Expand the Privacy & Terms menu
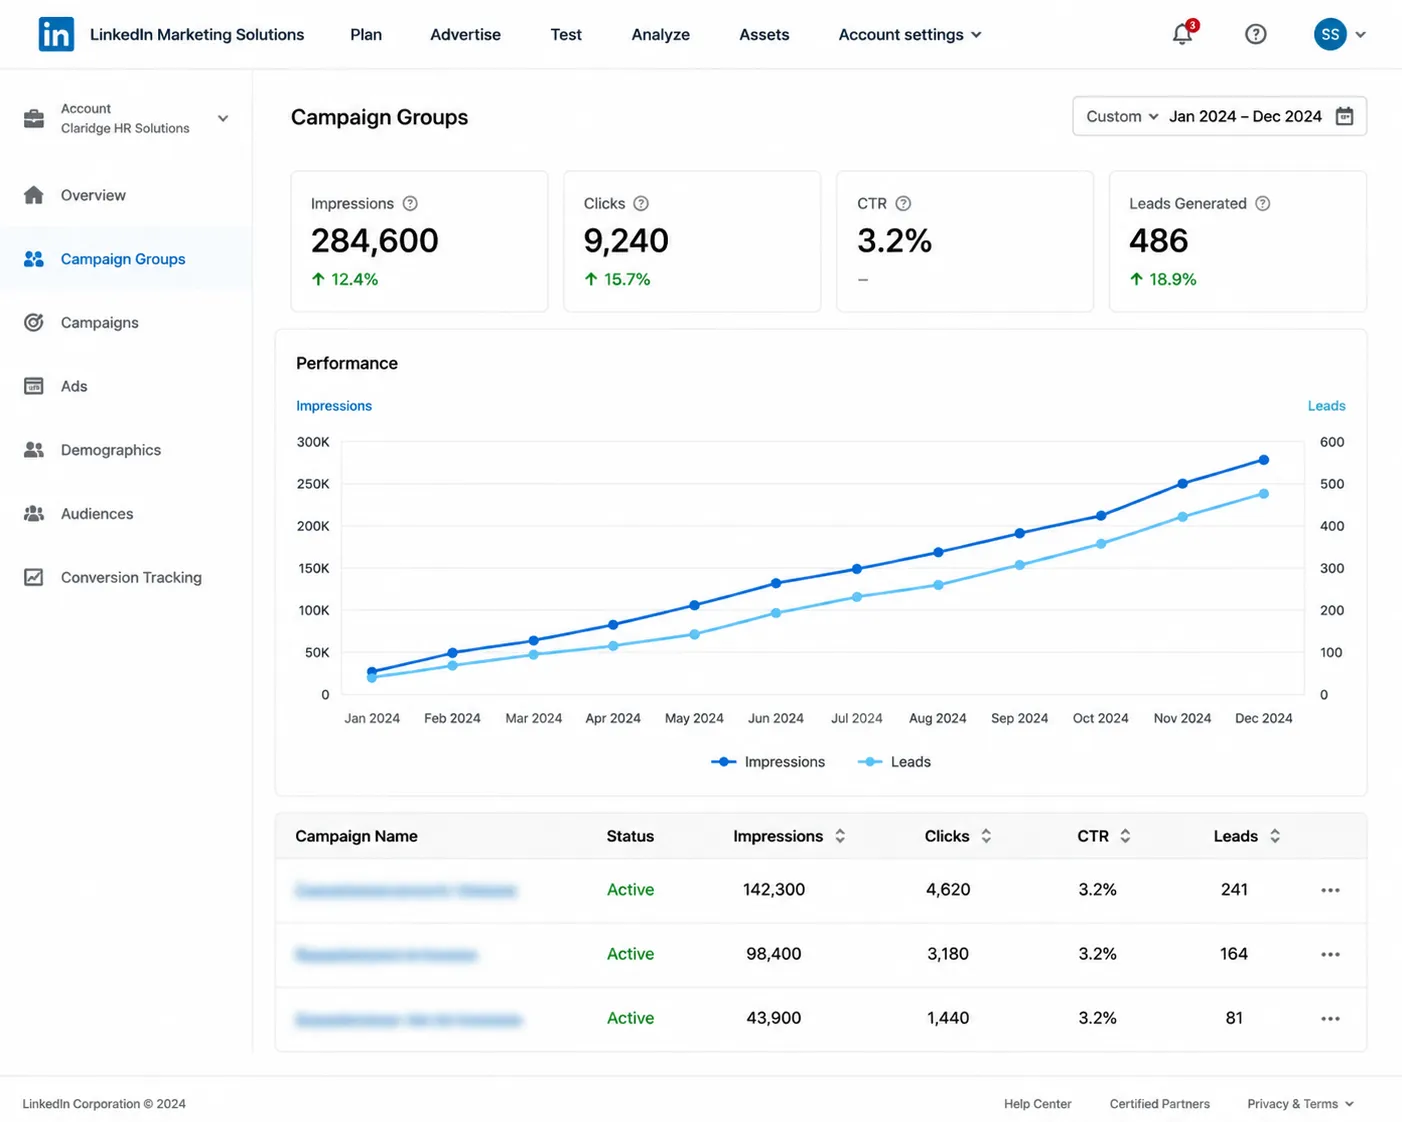1402x1122 pixels. pyautogui.click(x=1300, y=1104)
